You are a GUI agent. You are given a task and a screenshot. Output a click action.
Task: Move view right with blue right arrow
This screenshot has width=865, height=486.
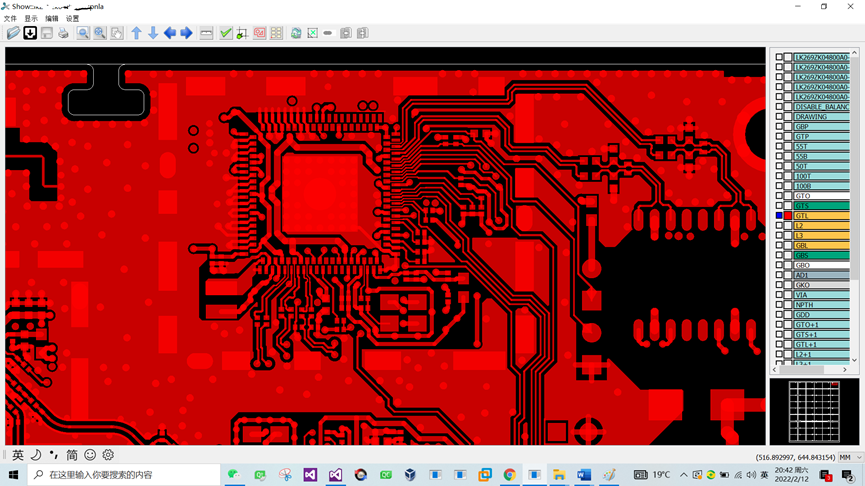pos(186,33)
